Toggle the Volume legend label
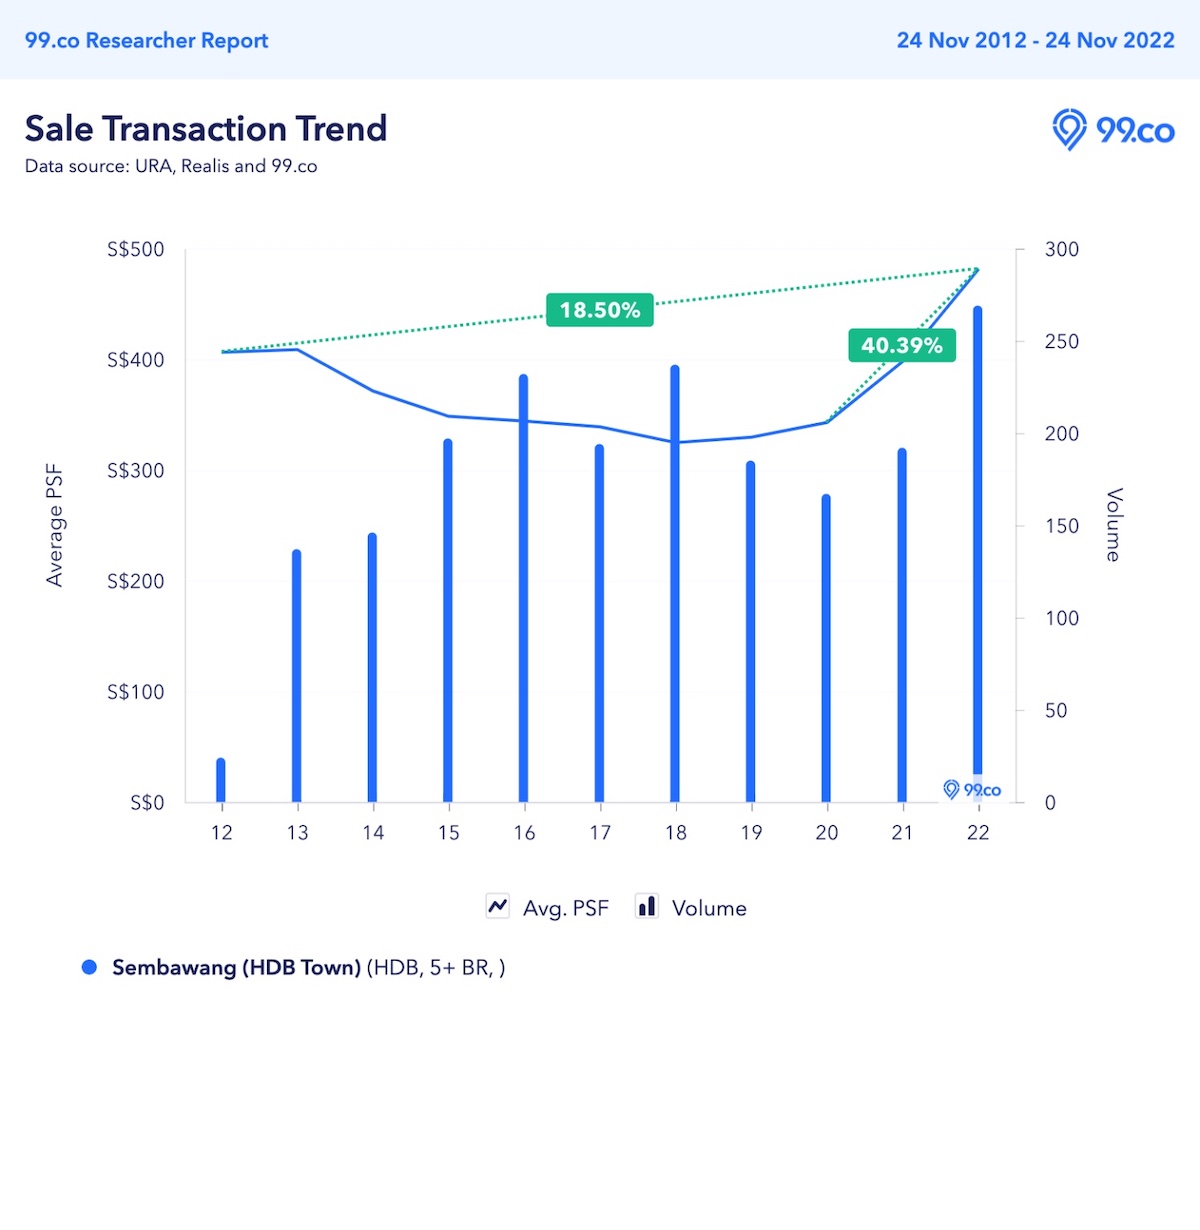 [x=709, y=908]
